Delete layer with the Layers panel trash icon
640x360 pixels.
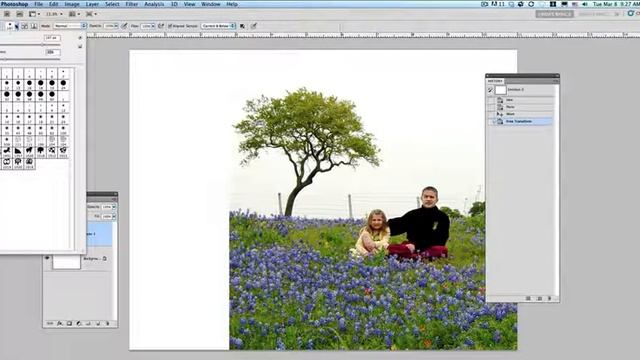coord(108,323)
